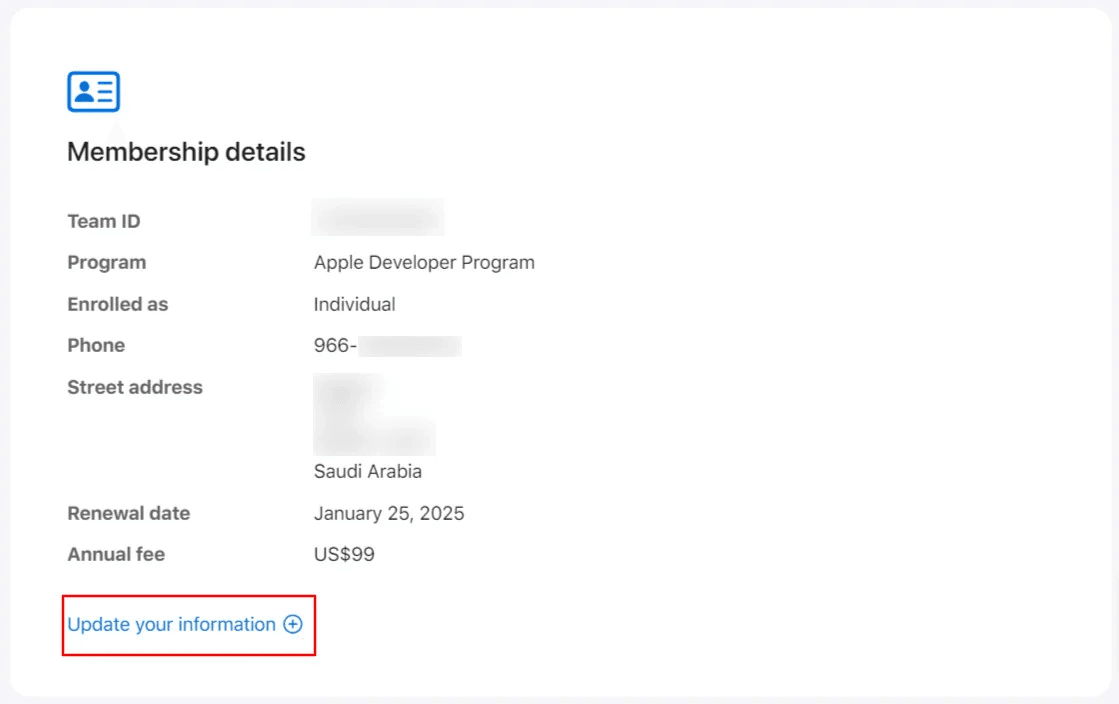Select the US$99 fee amount

pos(344,553)
